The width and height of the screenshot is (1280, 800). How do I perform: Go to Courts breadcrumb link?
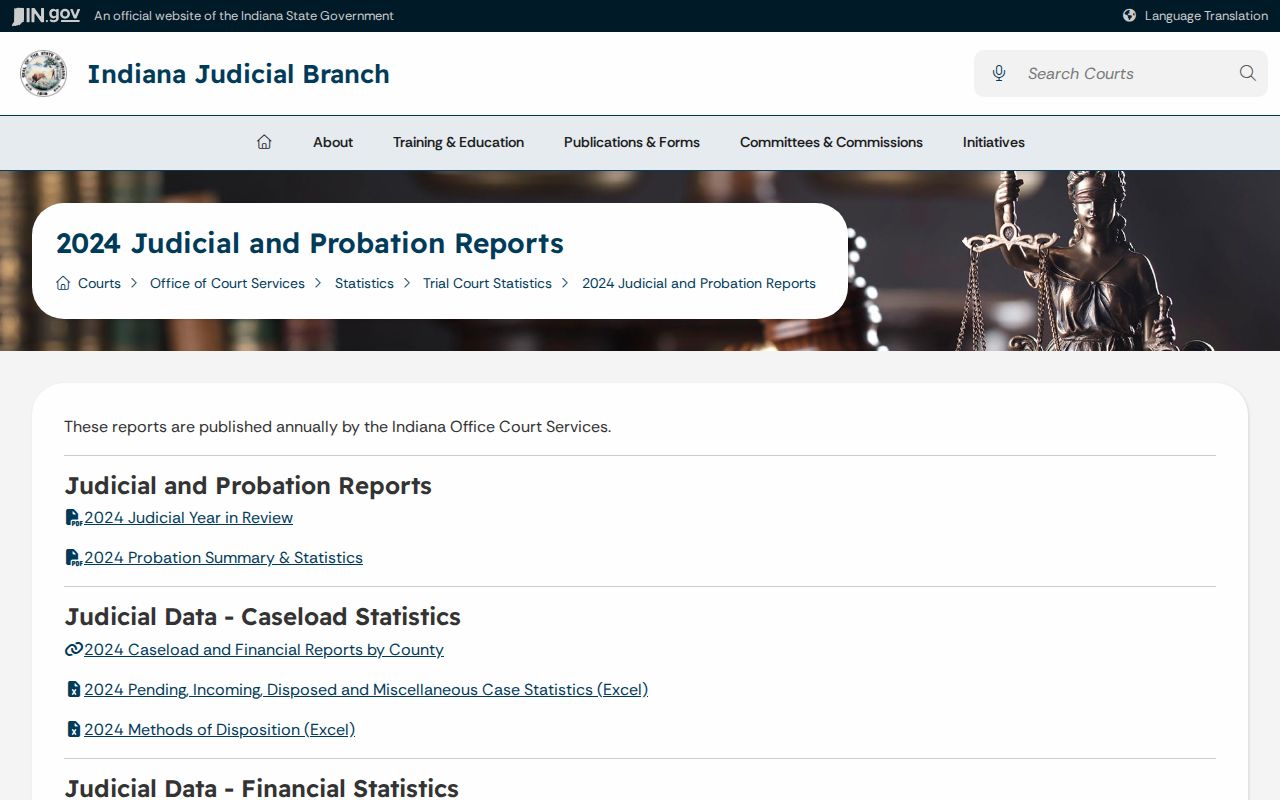tap(99, 283)
